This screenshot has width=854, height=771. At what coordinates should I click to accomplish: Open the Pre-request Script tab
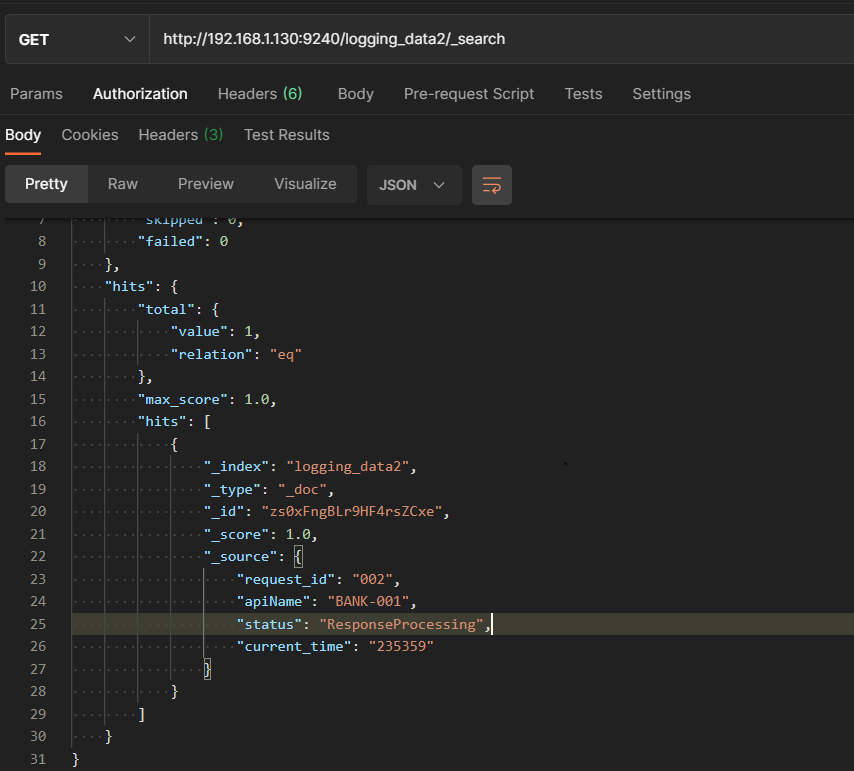(x=469, y=94)
